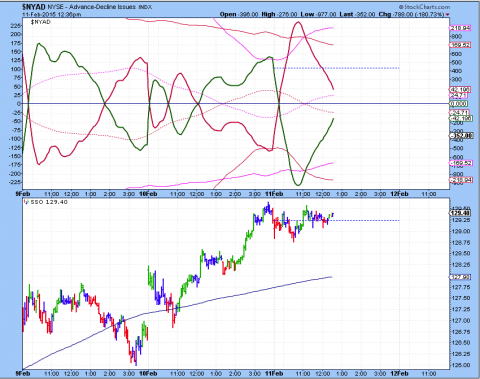This screenshot has height=379, width=480.
Task: Click the 128.50 price axis label
Action: (x=460, y=254)
